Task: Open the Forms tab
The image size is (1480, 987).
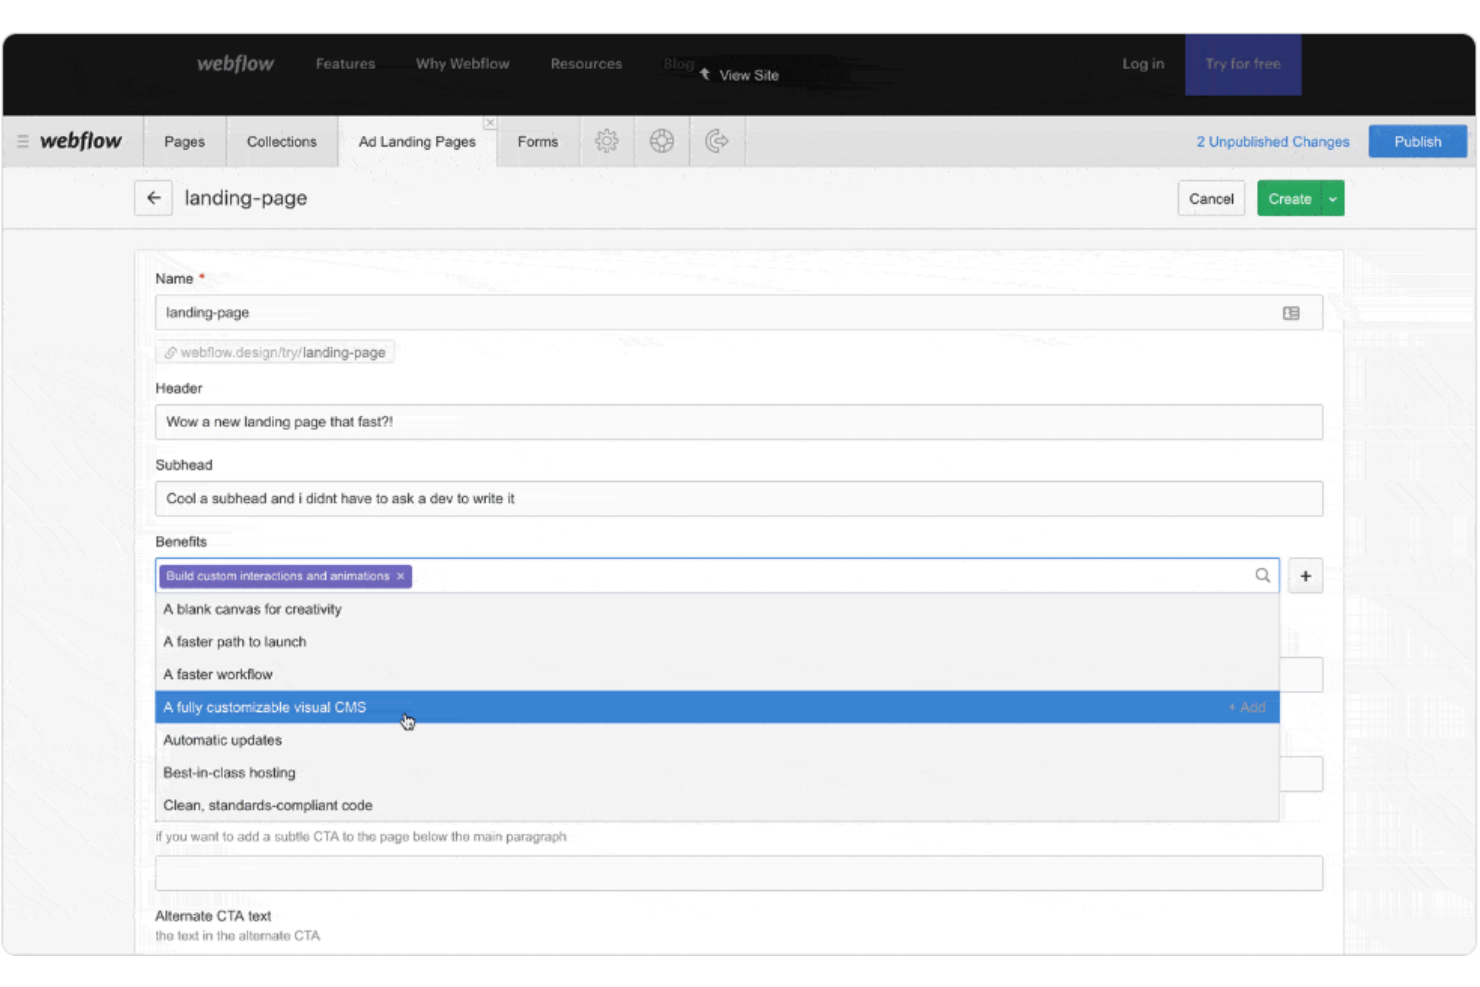Action: (x=537, y=142)
